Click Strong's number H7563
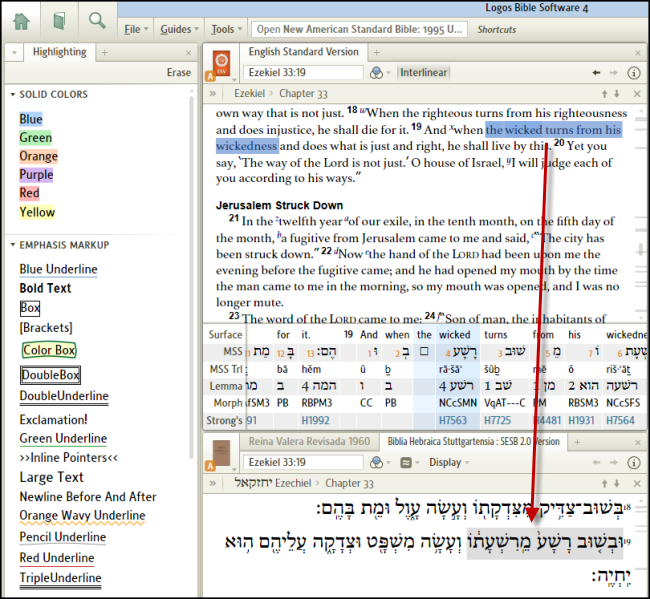Screen dimensions: 650x599 tap(453, 420)
